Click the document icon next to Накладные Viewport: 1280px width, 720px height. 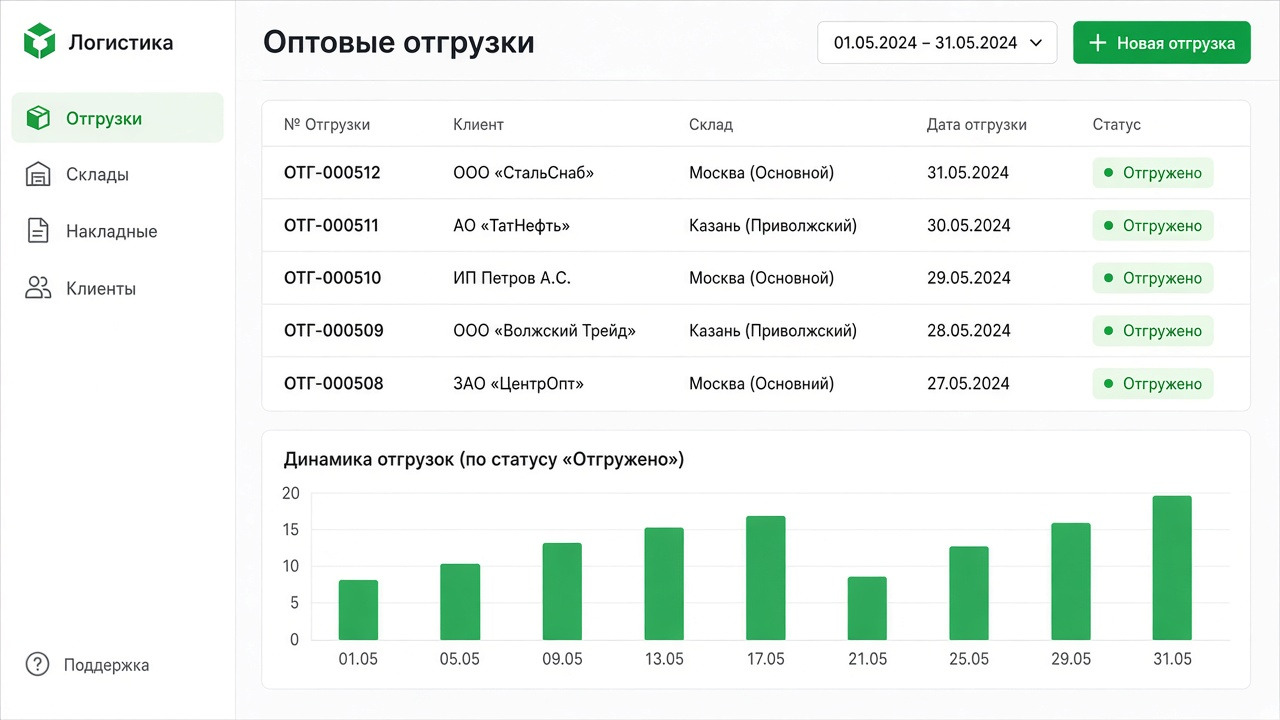coord(38,231)
